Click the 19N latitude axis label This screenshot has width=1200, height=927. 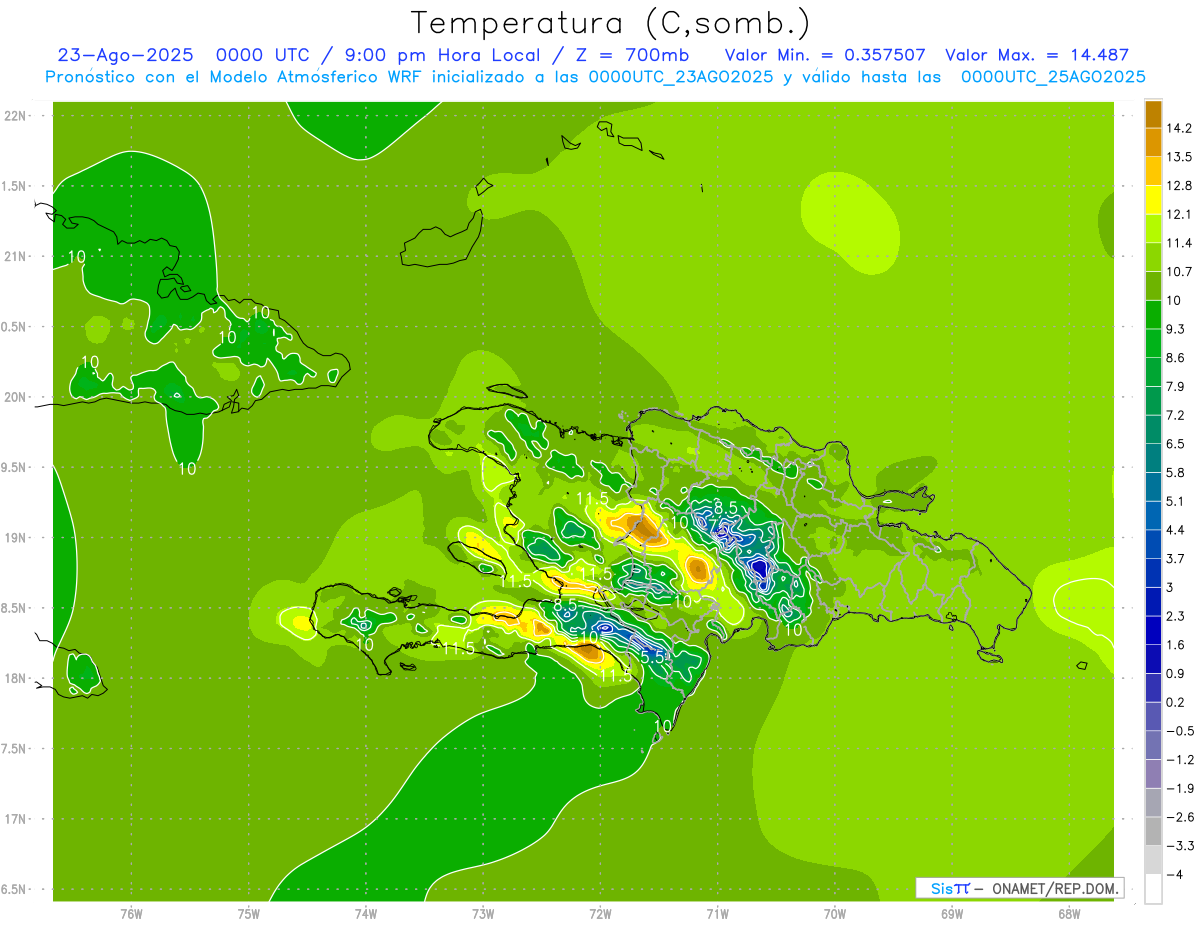[x=16, y=538]
